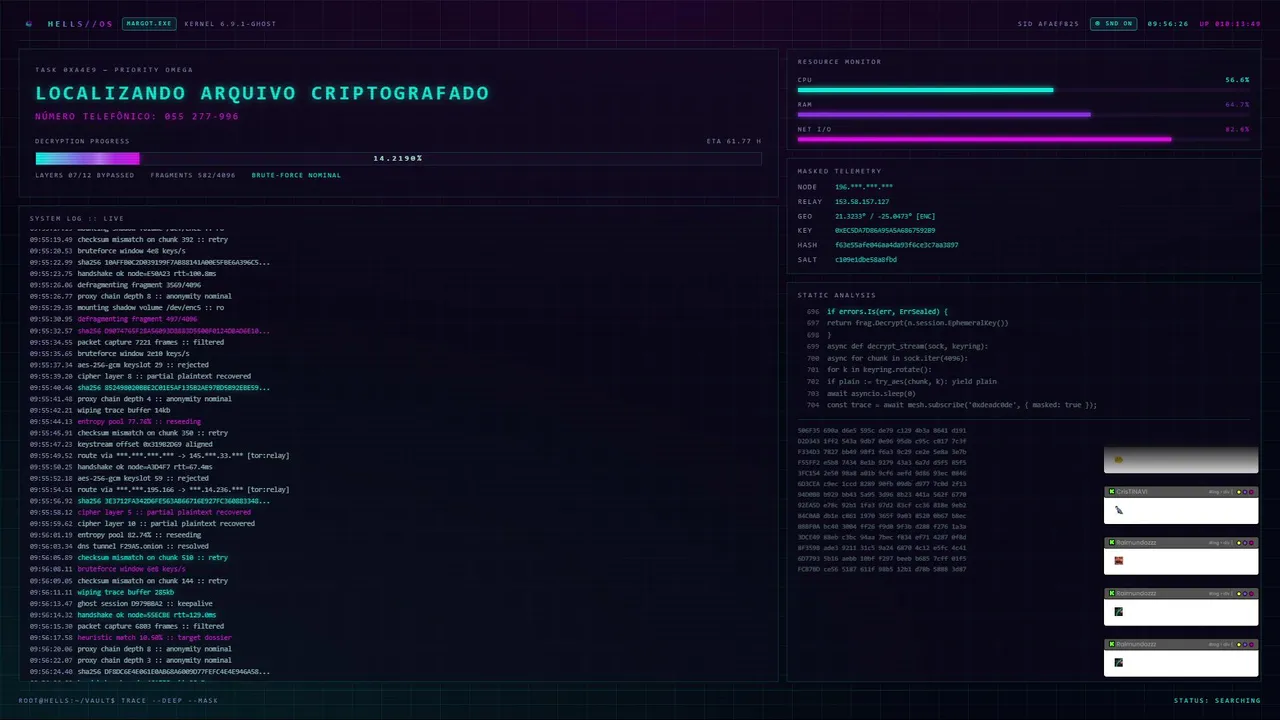
Task: Click the UP 010:13:49 uptime counter
Action: (1230, 23)
